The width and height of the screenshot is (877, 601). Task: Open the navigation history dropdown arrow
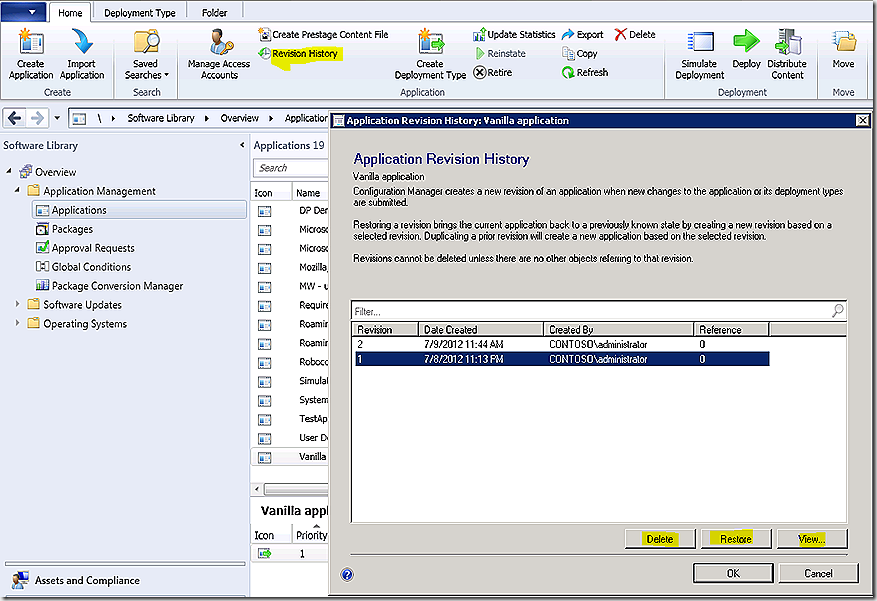(x=57, y=118)
